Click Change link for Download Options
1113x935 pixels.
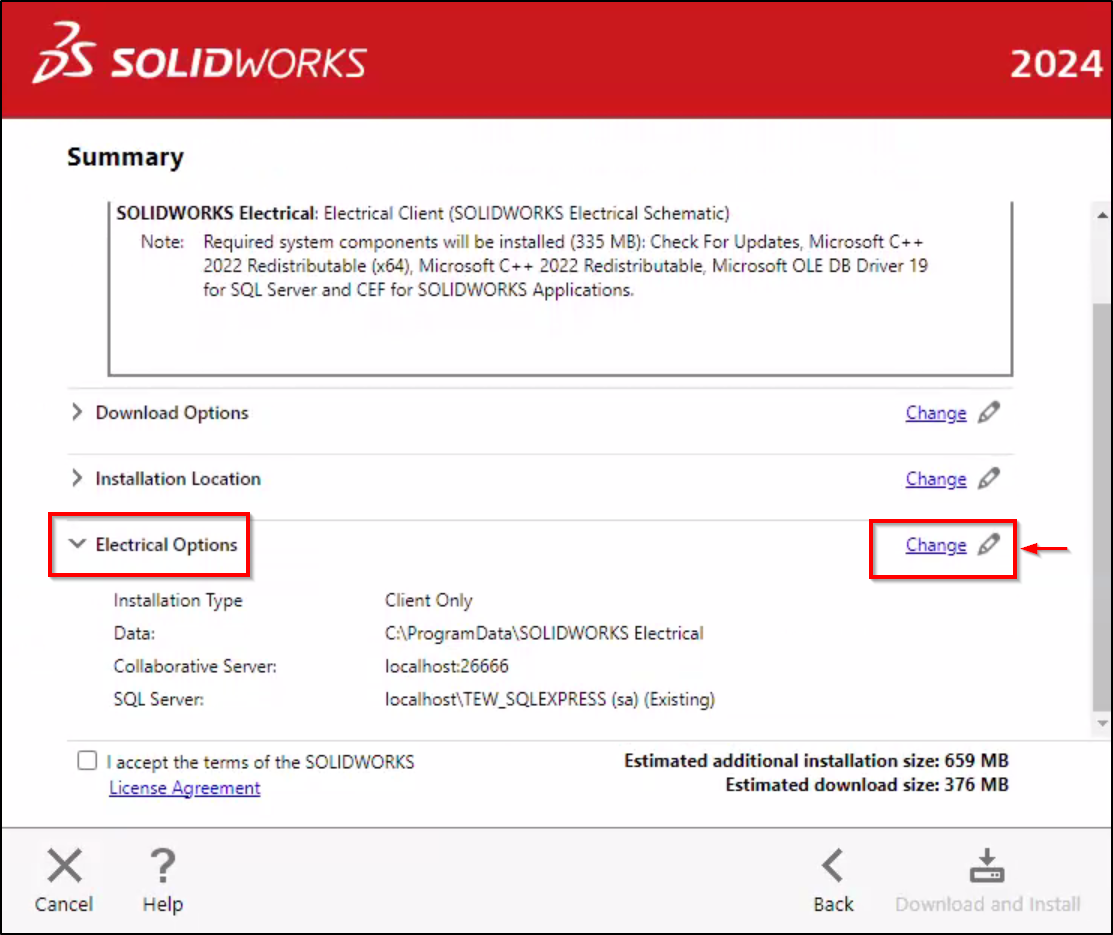pos(936,413)
